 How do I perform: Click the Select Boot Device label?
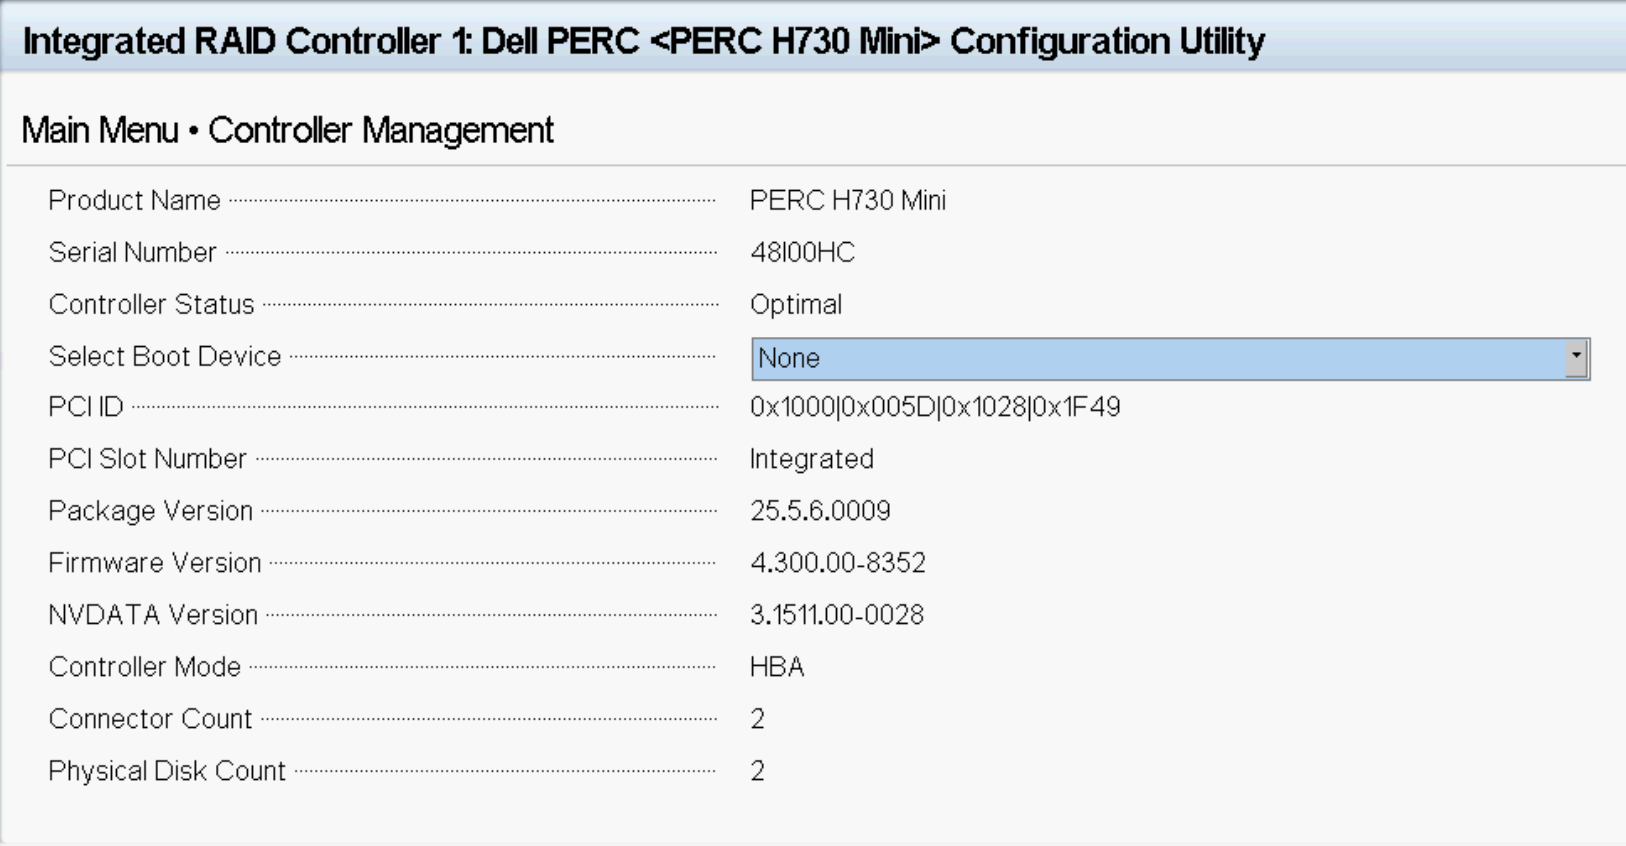click(x=165, y=357)
